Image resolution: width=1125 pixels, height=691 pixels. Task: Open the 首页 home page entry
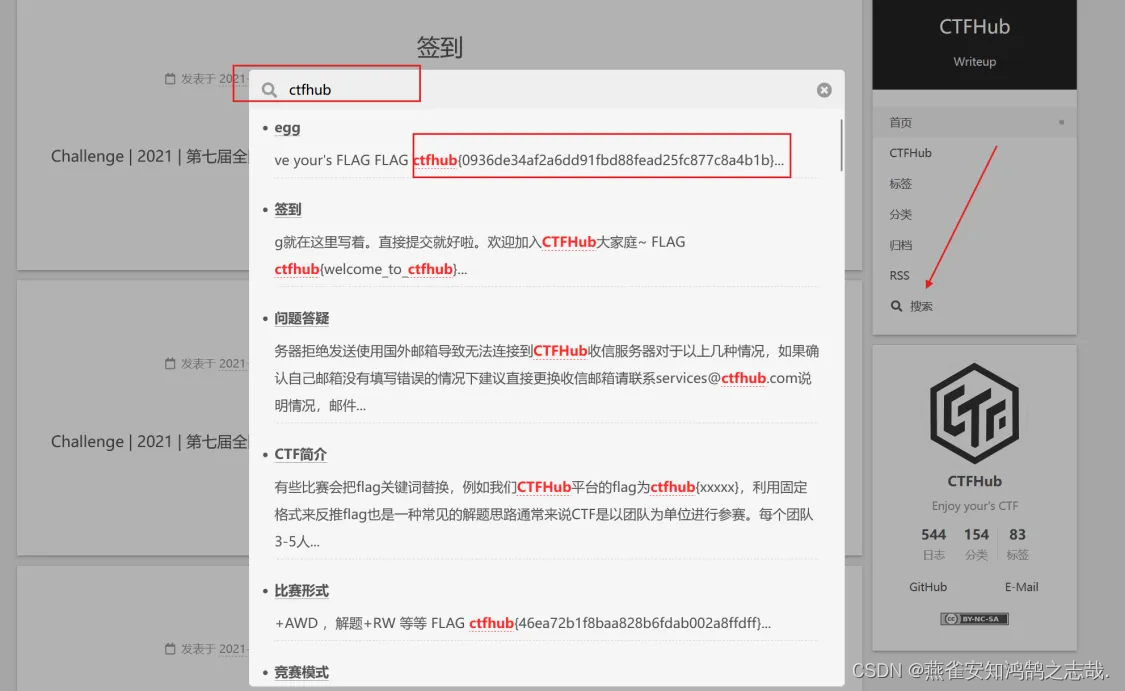coord(900,122)
